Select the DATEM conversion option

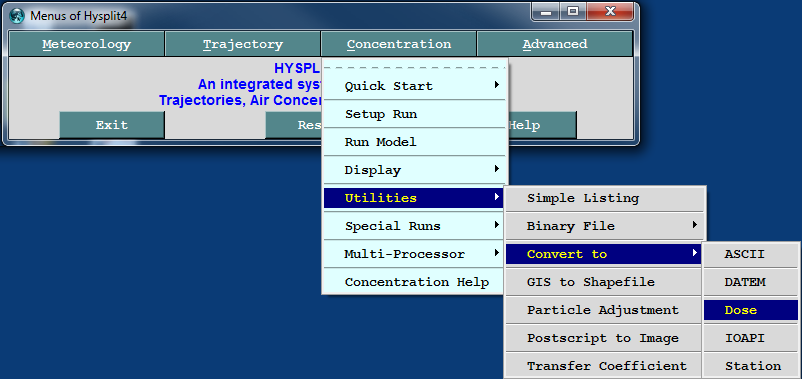751,282
